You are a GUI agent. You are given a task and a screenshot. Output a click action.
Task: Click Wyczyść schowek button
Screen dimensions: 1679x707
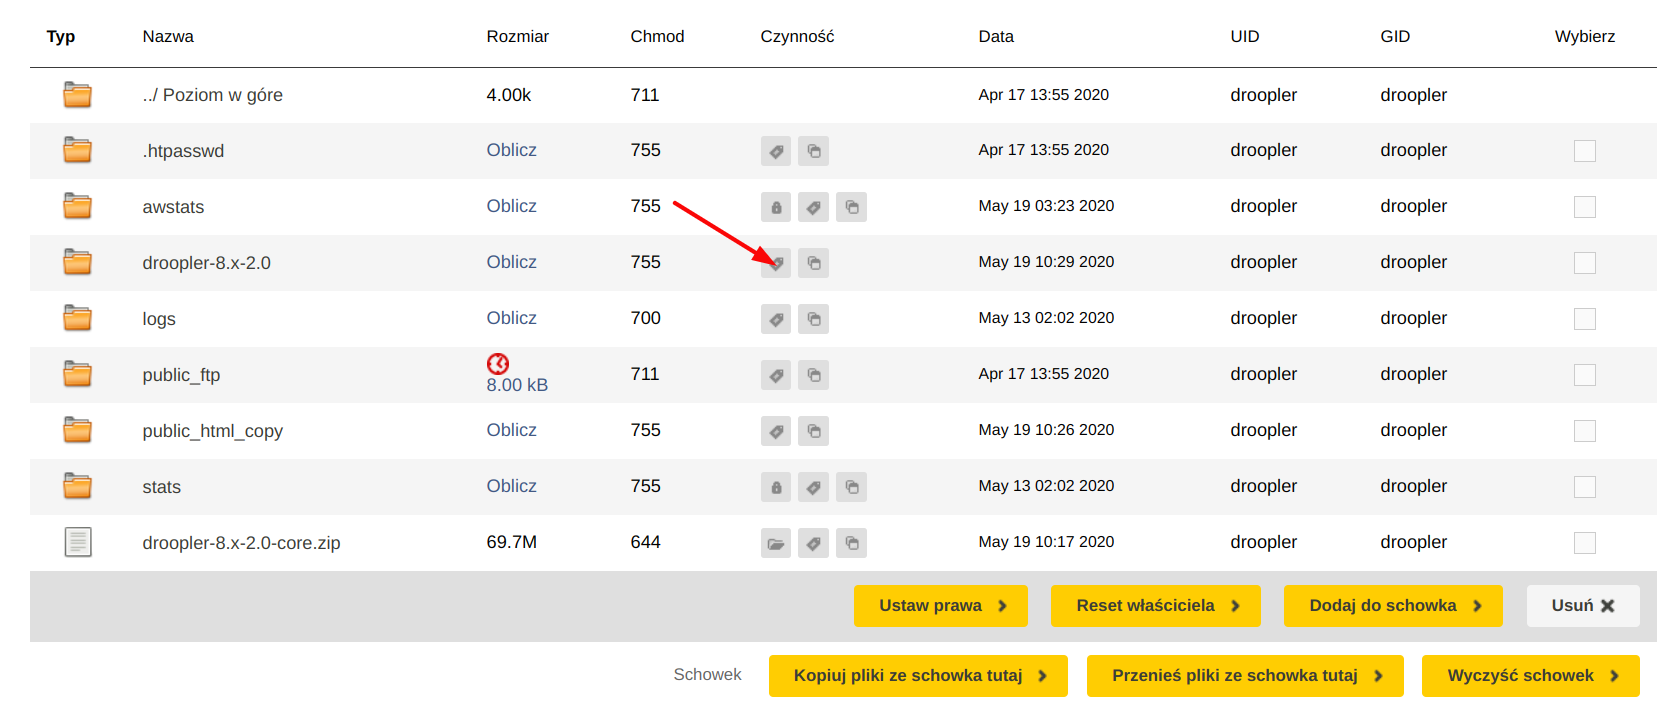click(x=1531, y=676)
